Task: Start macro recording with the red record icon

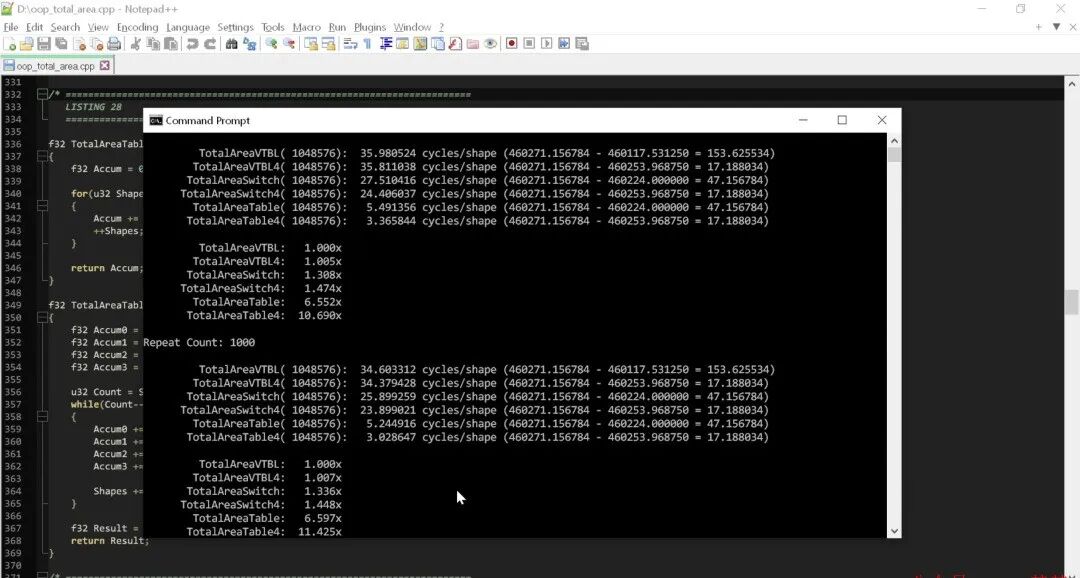Action: (512, 43)
